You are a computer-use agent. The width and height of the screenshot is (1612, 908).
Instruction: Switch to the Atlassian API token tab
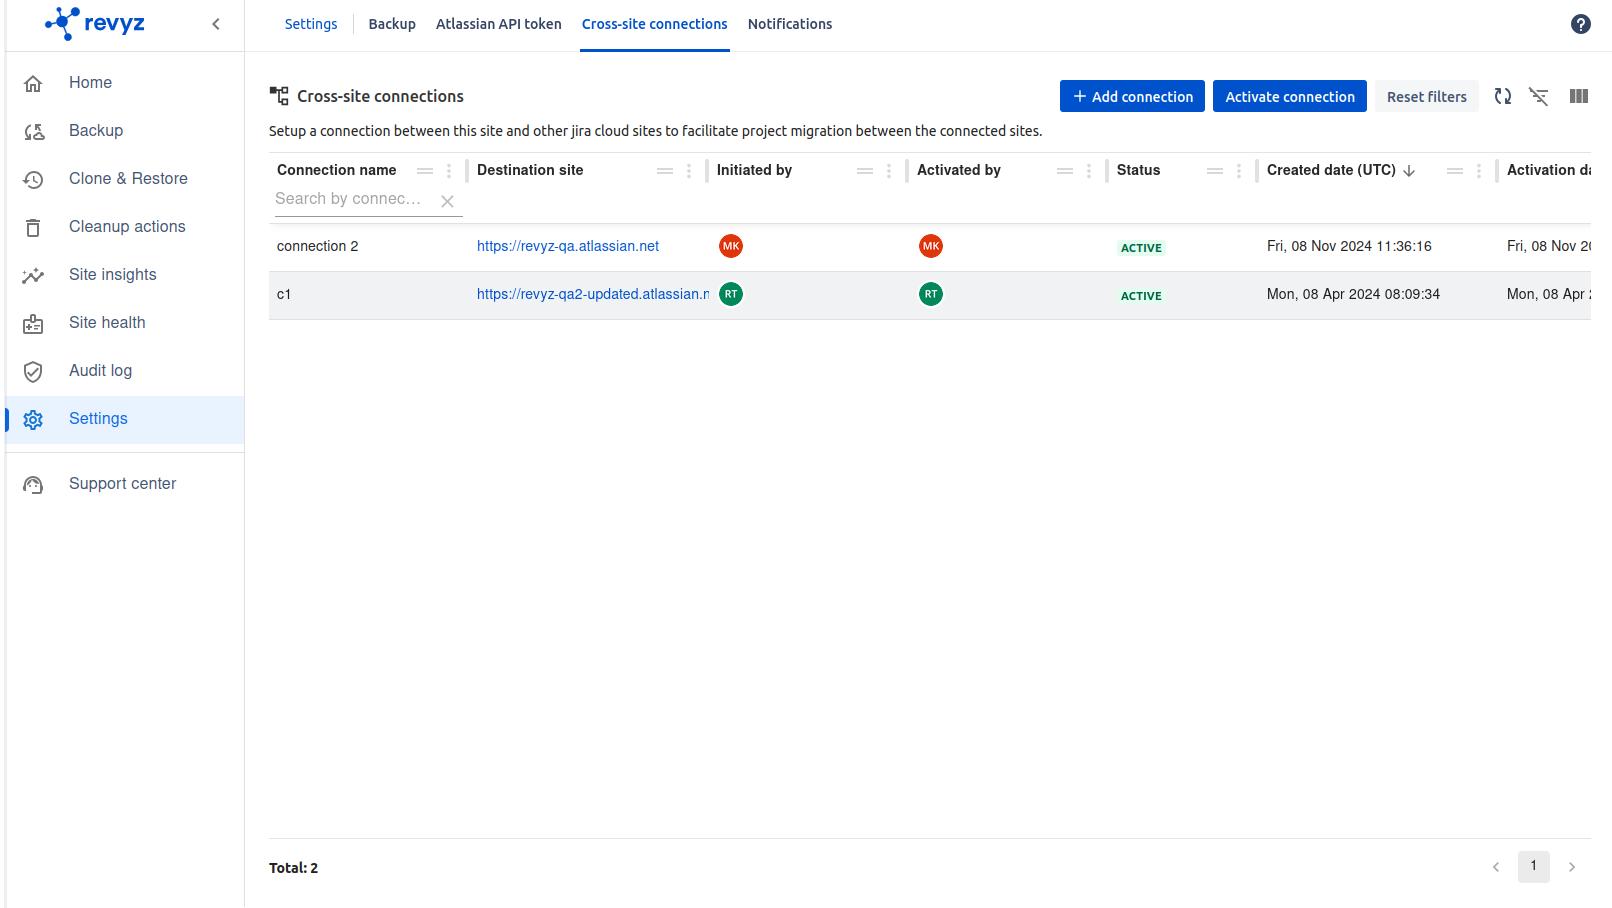498,24
